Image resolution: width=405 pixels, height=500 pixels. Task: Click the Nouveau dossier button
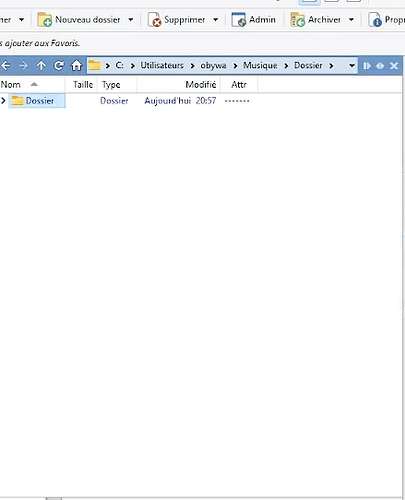[x=79, y=20]
